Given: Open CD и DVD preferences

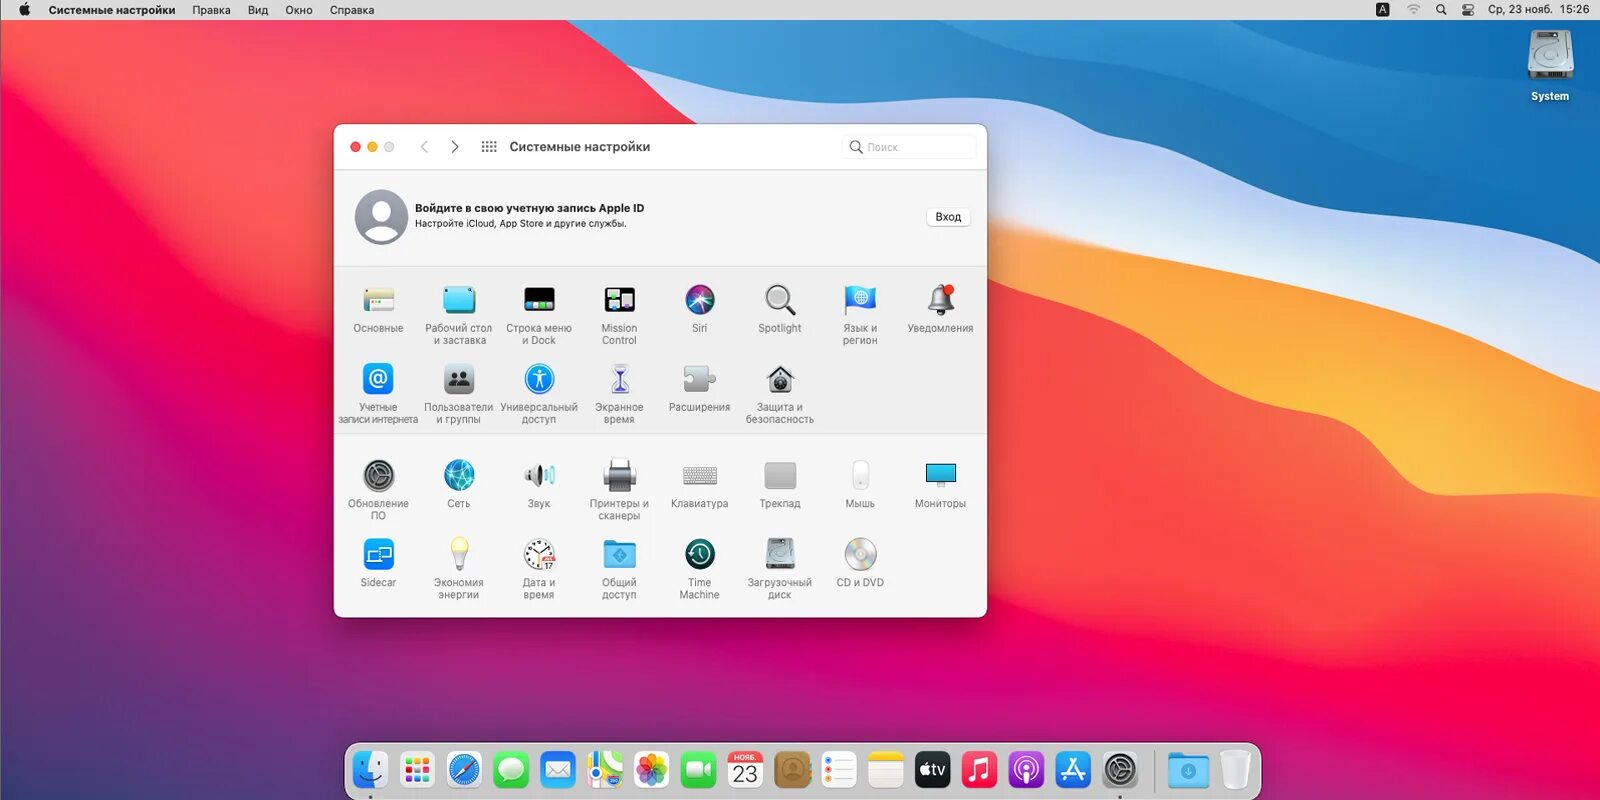Looking at the screenshot, I should pos(860,563).
